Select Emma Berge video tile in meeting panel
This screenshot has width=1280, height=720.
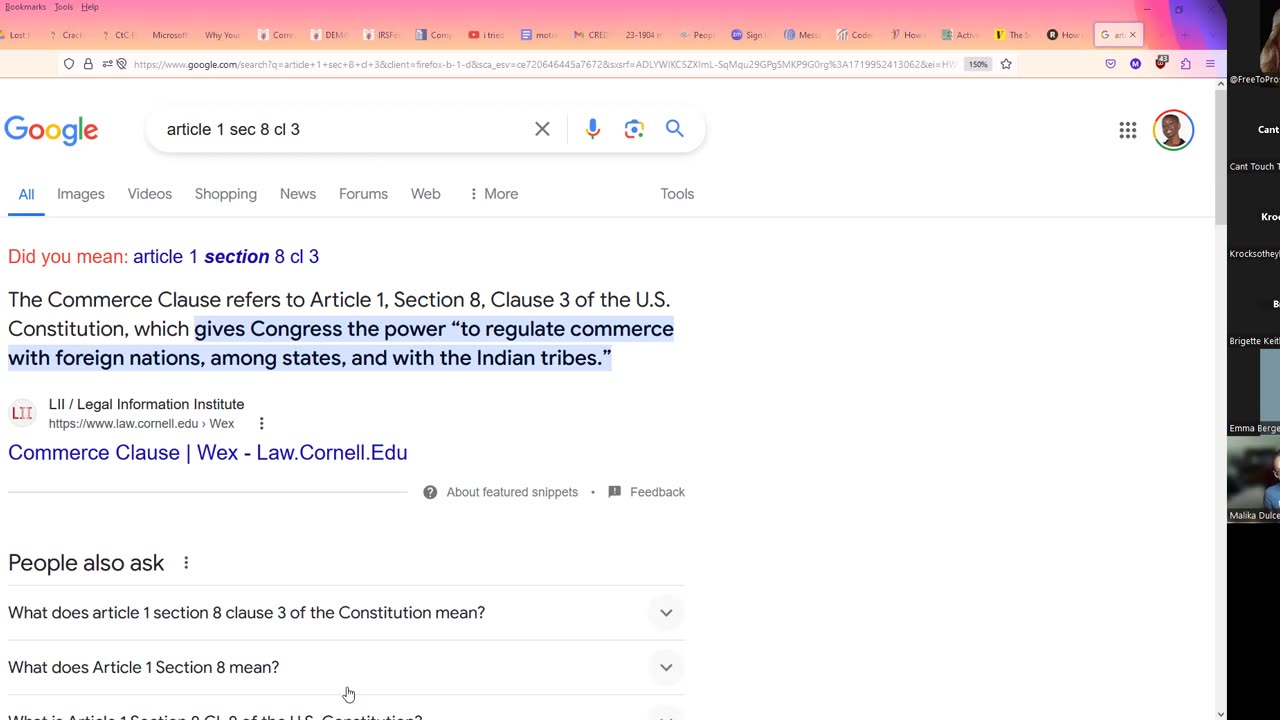point(1254,391)
